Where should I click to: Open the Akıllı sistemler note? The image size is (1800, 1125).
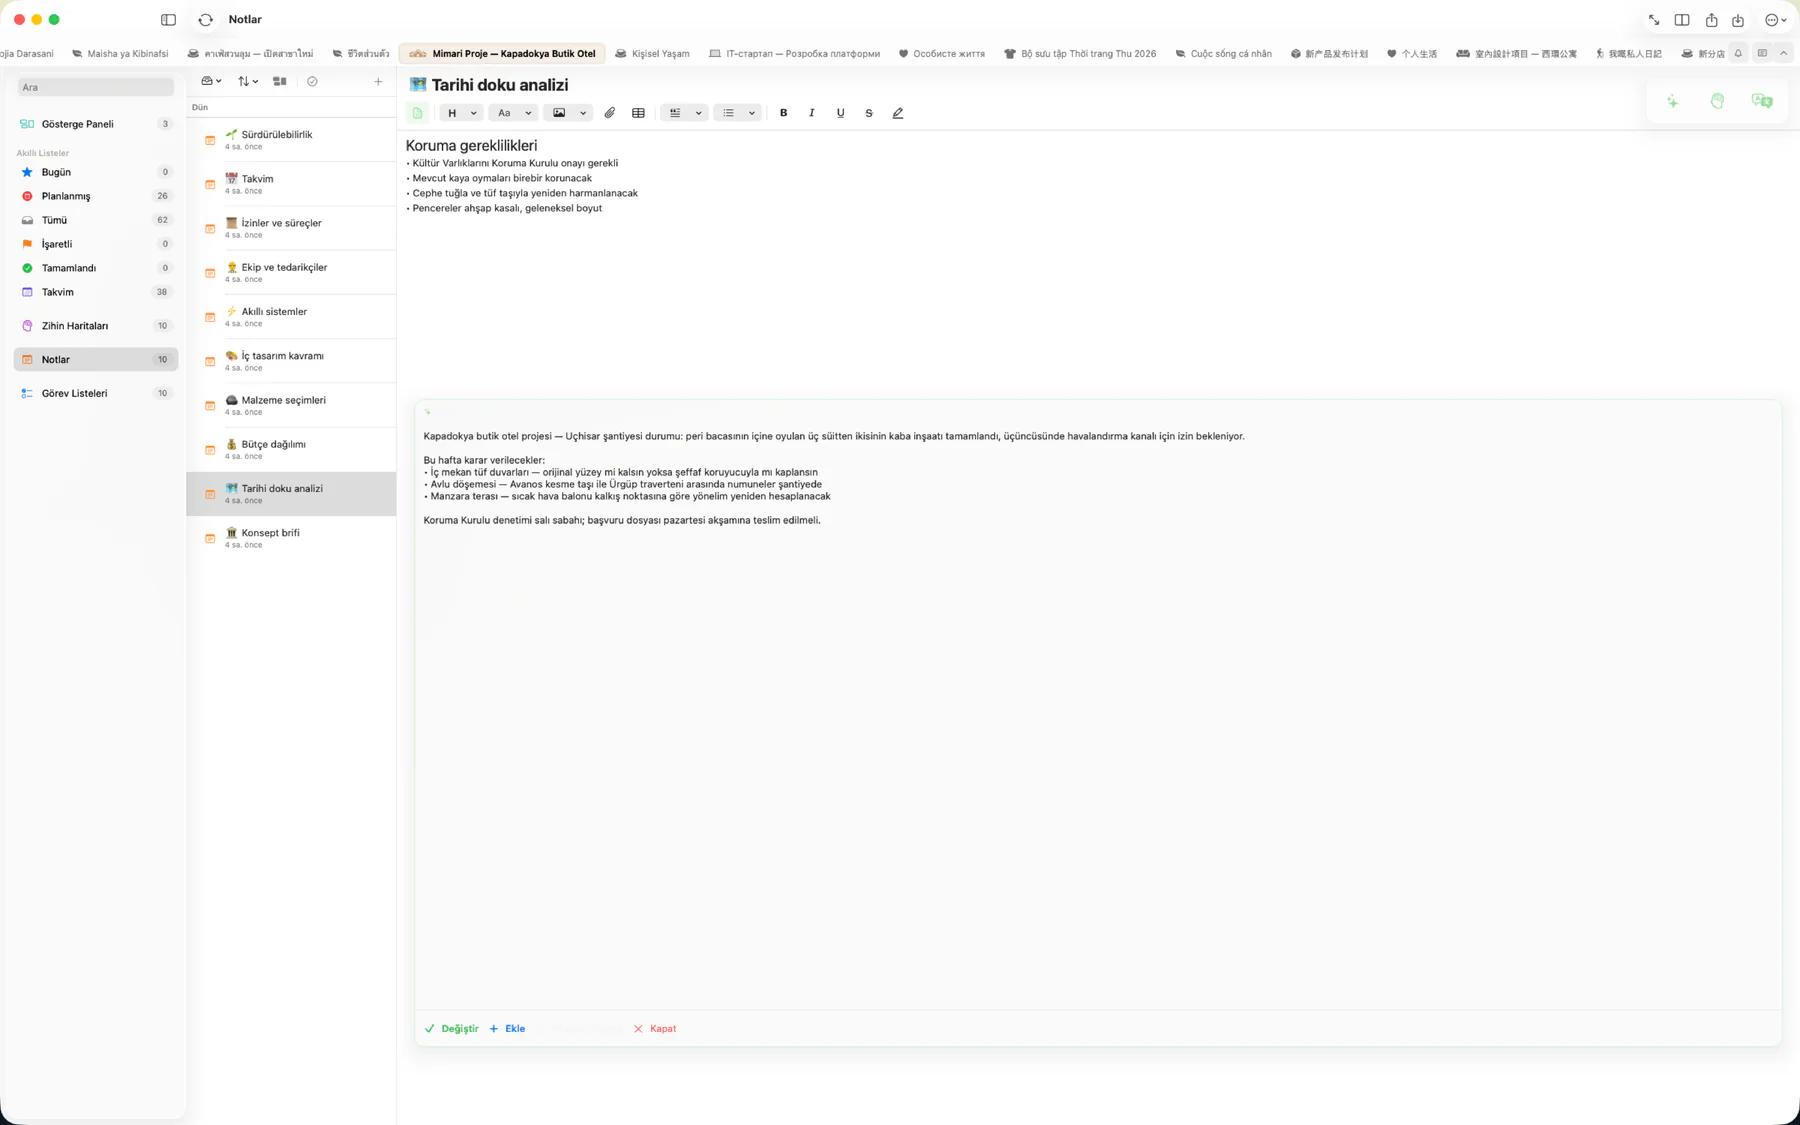point(291,317)
